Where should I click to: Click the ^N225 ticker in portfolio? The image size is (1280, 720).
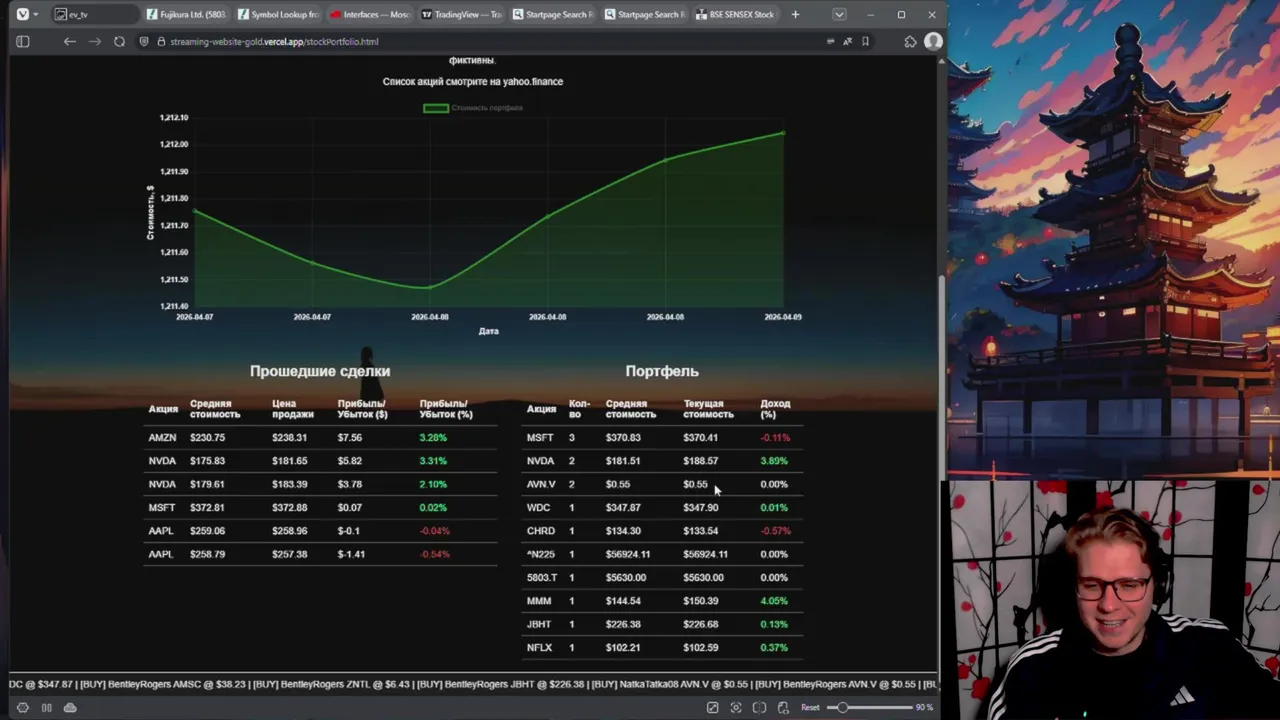540,554
